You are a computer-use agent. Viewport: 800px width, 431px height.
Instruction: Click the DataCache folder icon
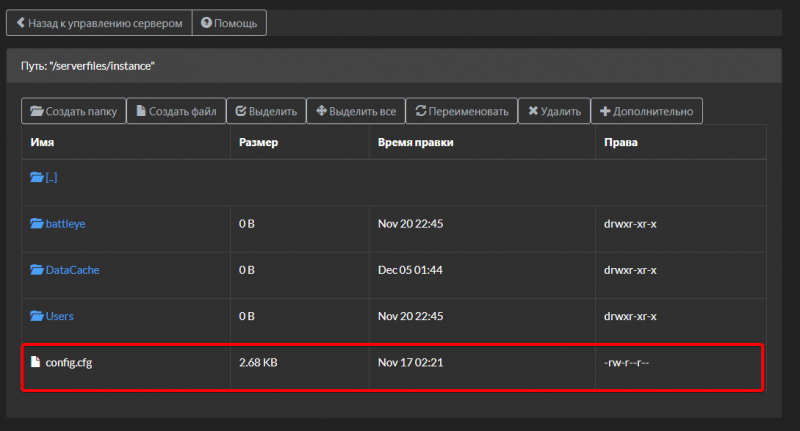point(37,269)
